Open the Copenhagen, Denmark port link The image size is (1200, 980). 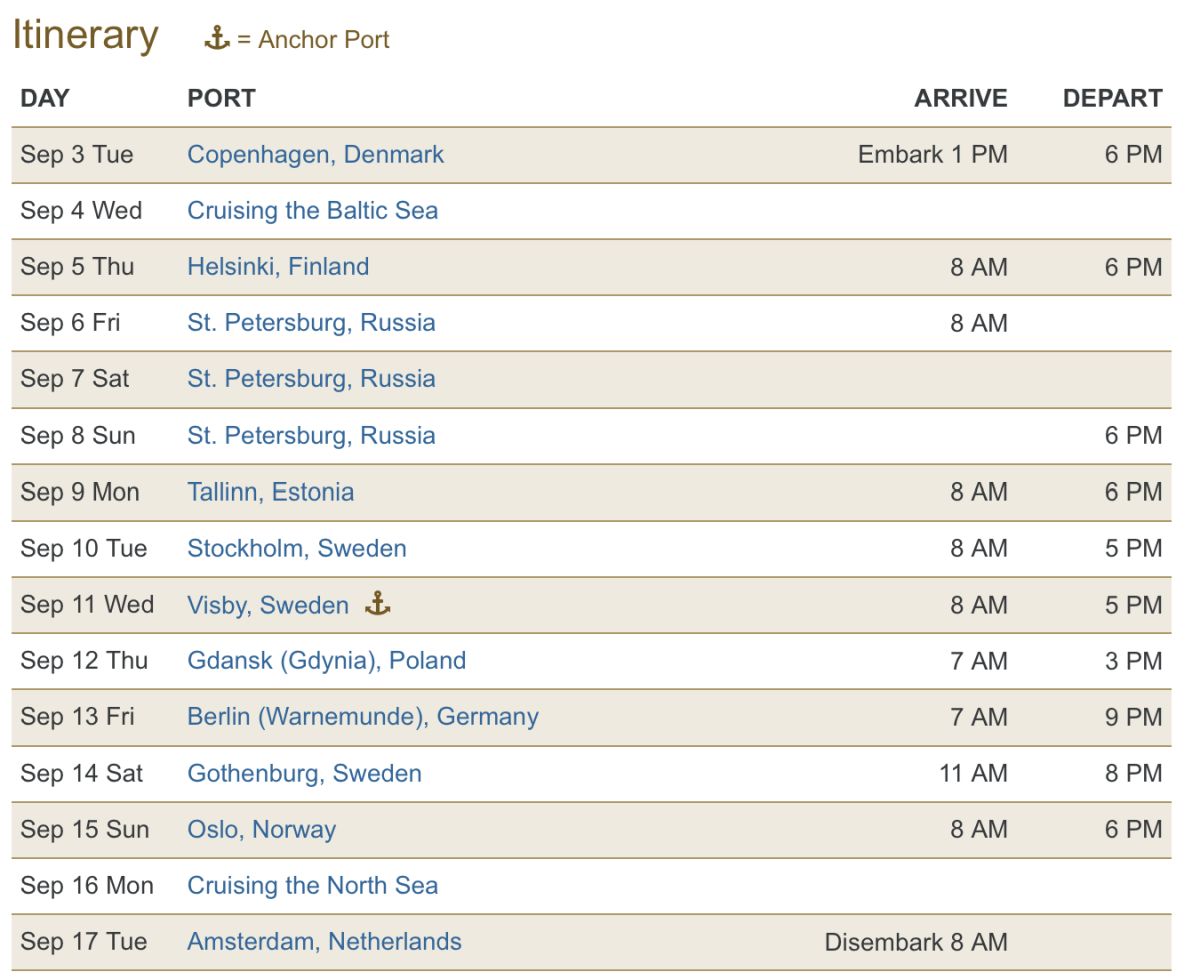[315, 155]
